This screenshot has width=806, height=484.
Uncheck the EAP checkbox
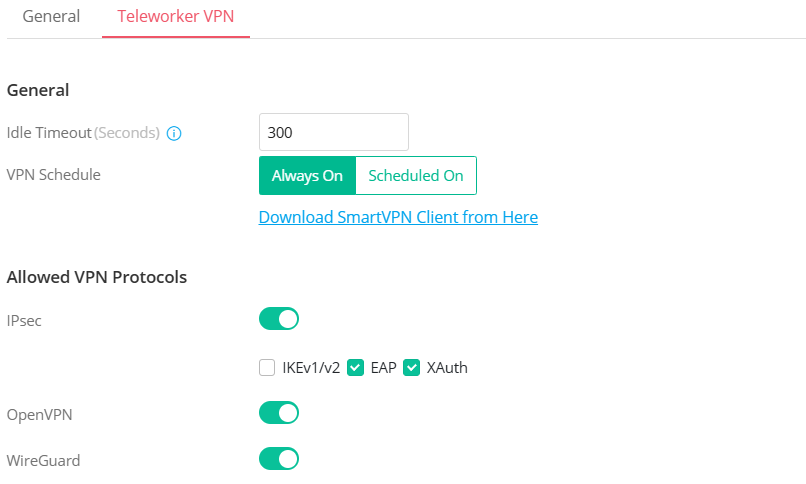point(355,368)
